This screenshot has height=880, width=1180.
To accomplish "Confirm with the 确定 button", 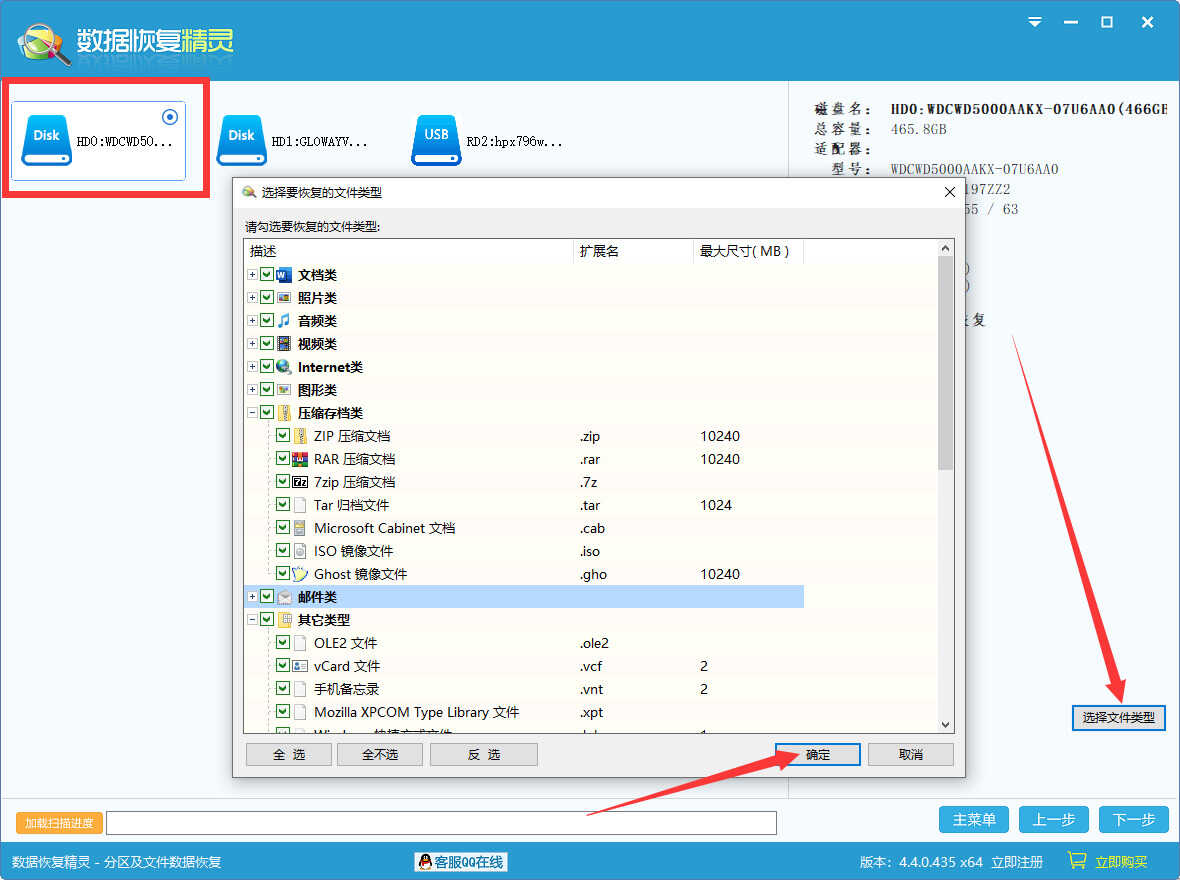I will [x=818, y=754].
